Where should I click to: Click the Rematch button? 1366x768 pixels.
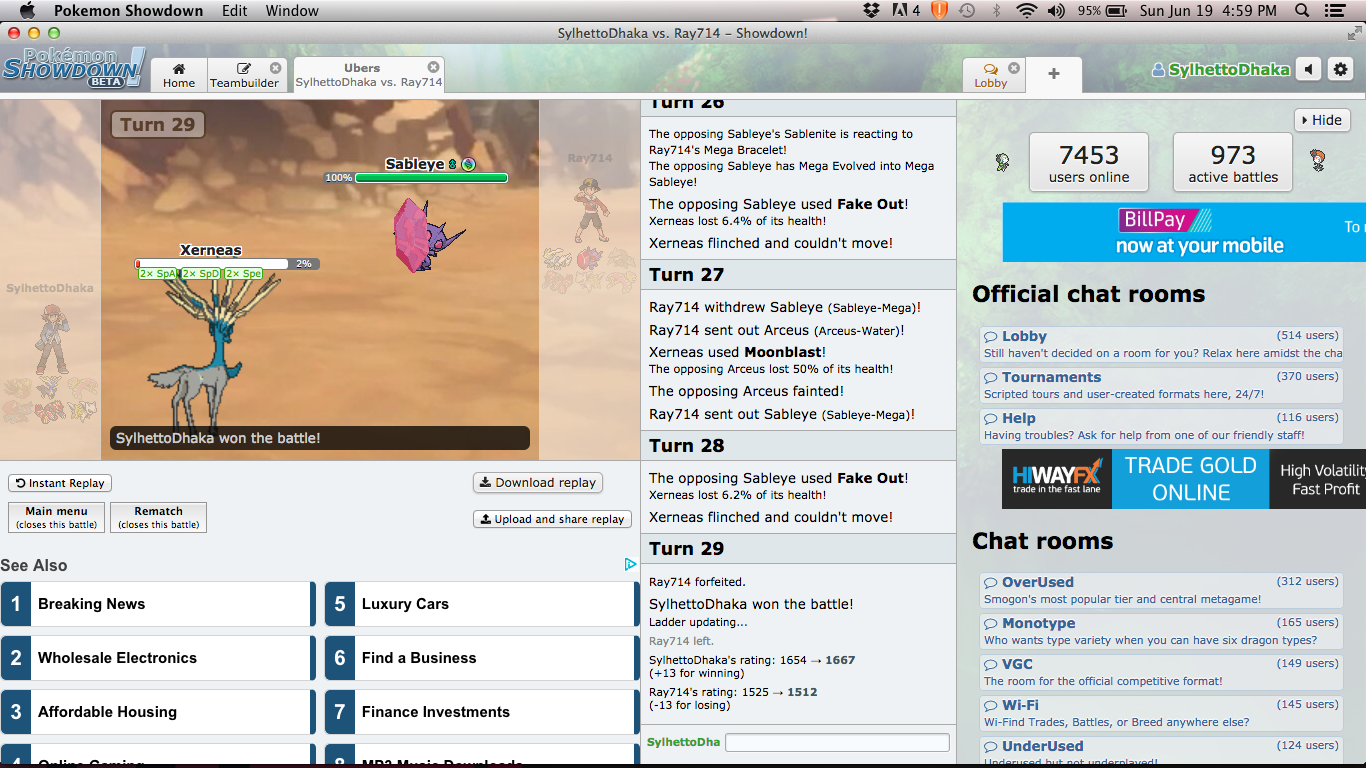(x=158, y=517)
